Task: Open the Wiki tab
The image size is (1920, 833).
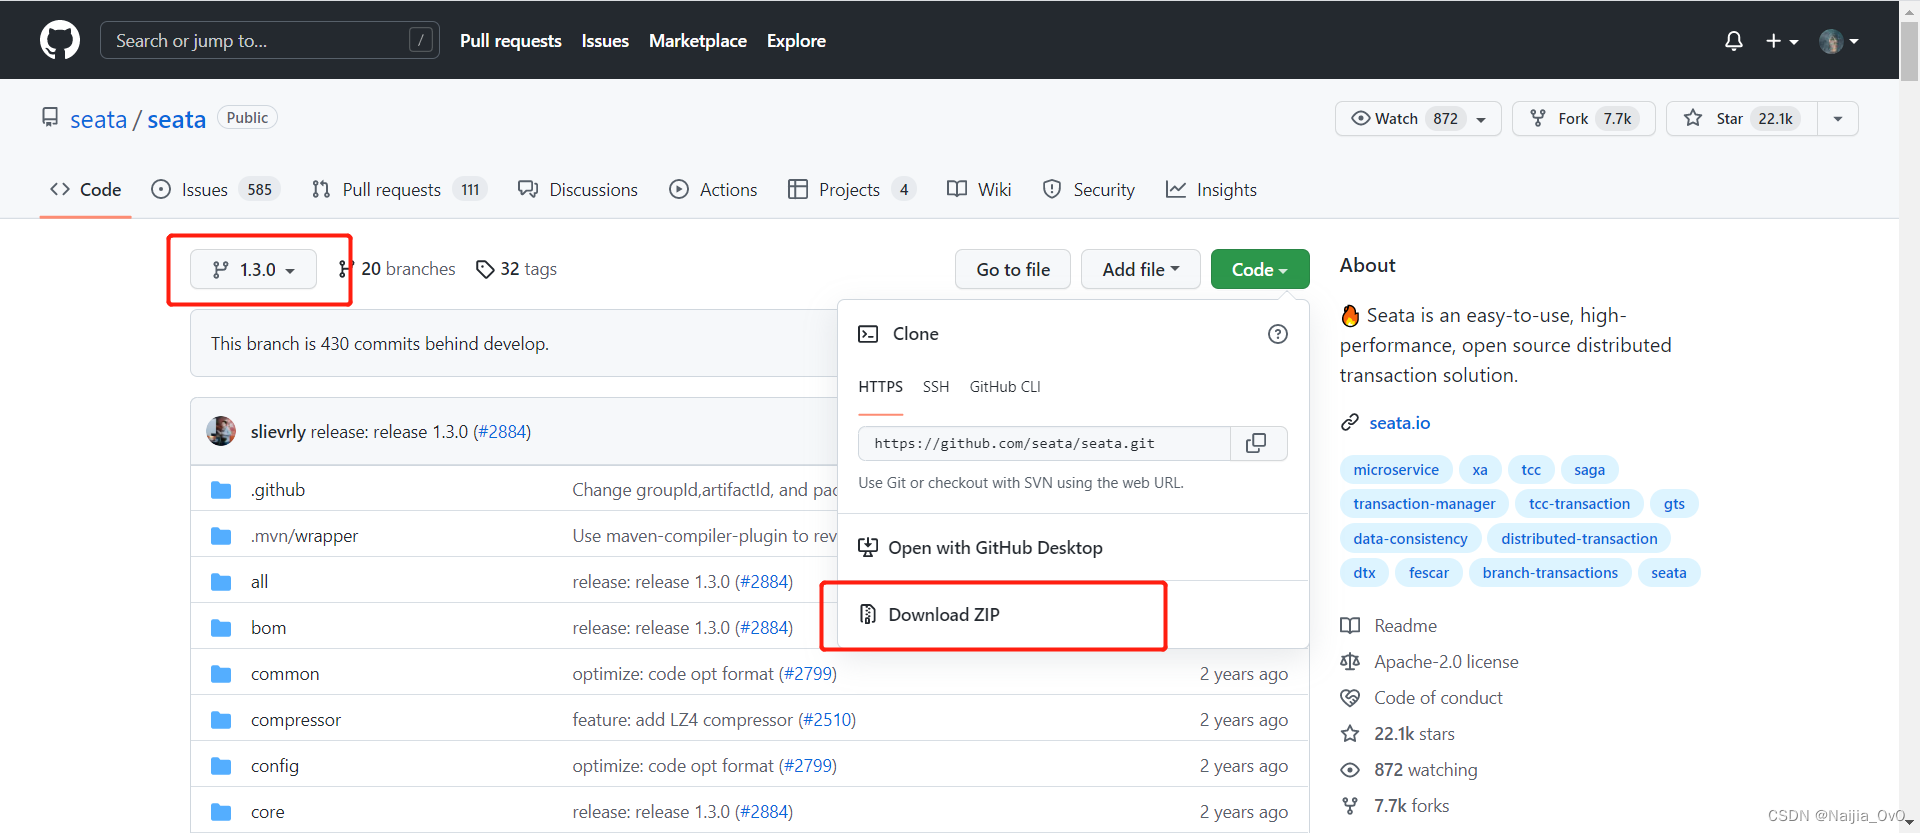Action: click(x=979, y=189)
